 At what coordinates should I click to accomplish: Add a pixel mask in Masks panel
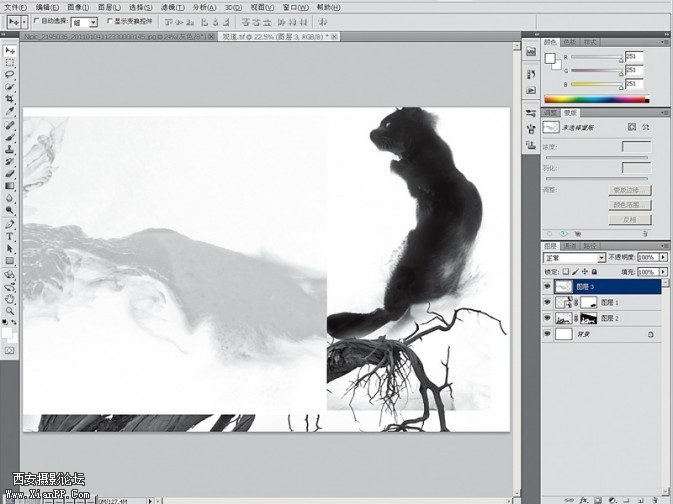click(632, 127)
